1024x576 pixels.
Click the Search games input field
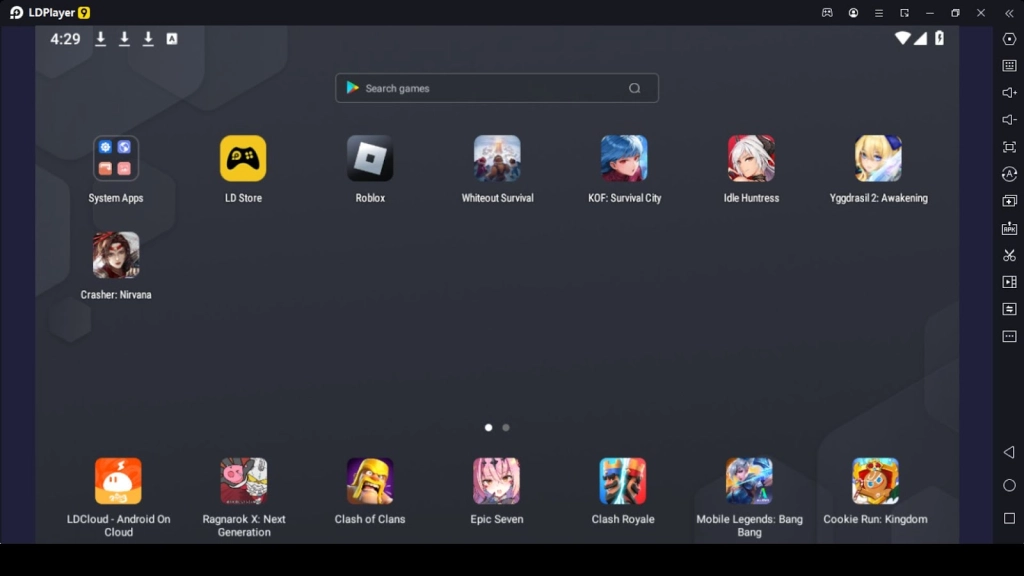tap(490, 88)
